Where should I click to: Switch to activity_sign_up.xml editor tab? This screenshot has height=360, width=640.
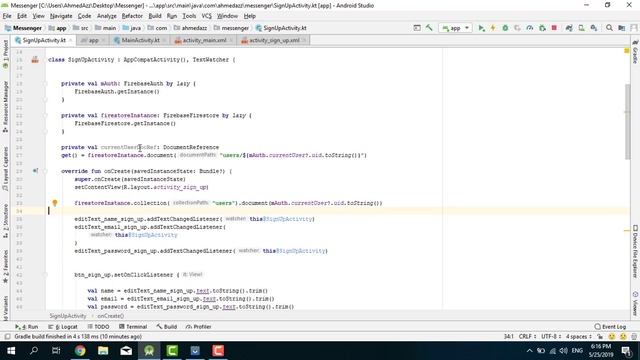coord(274,40)
